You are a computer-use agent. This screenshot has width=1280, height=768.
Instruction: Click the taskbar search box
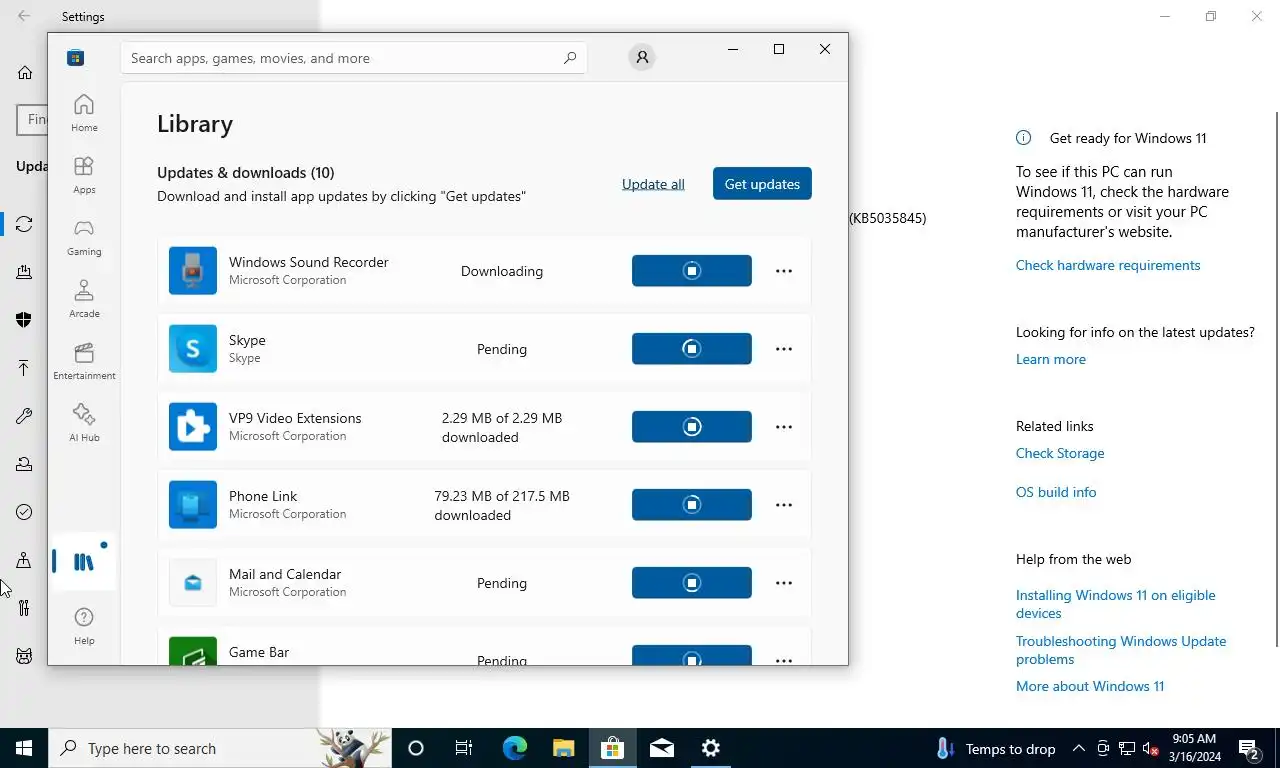coord(220,748)
